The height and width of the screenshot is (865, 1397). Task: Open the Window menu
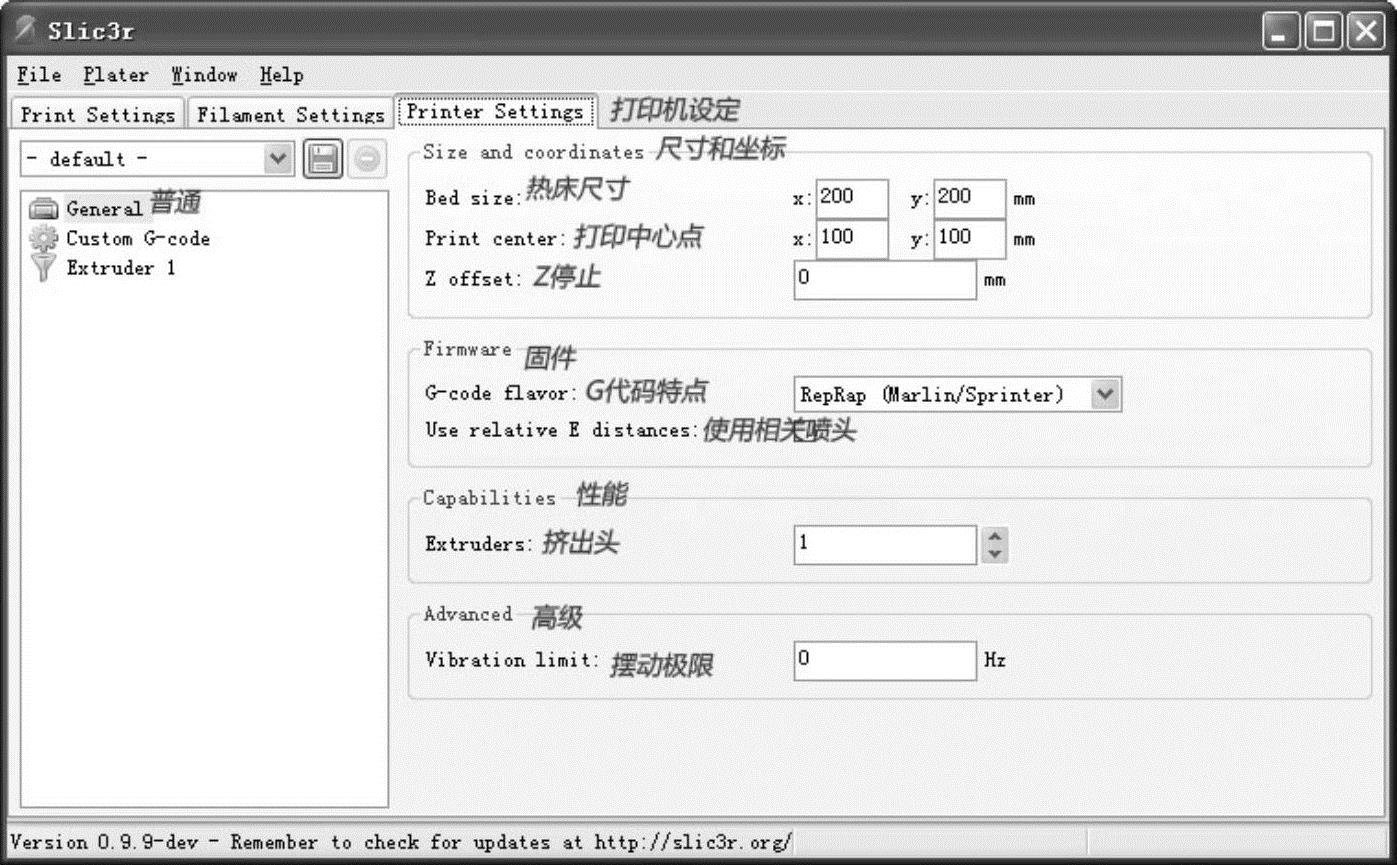[x=204, y=75]
